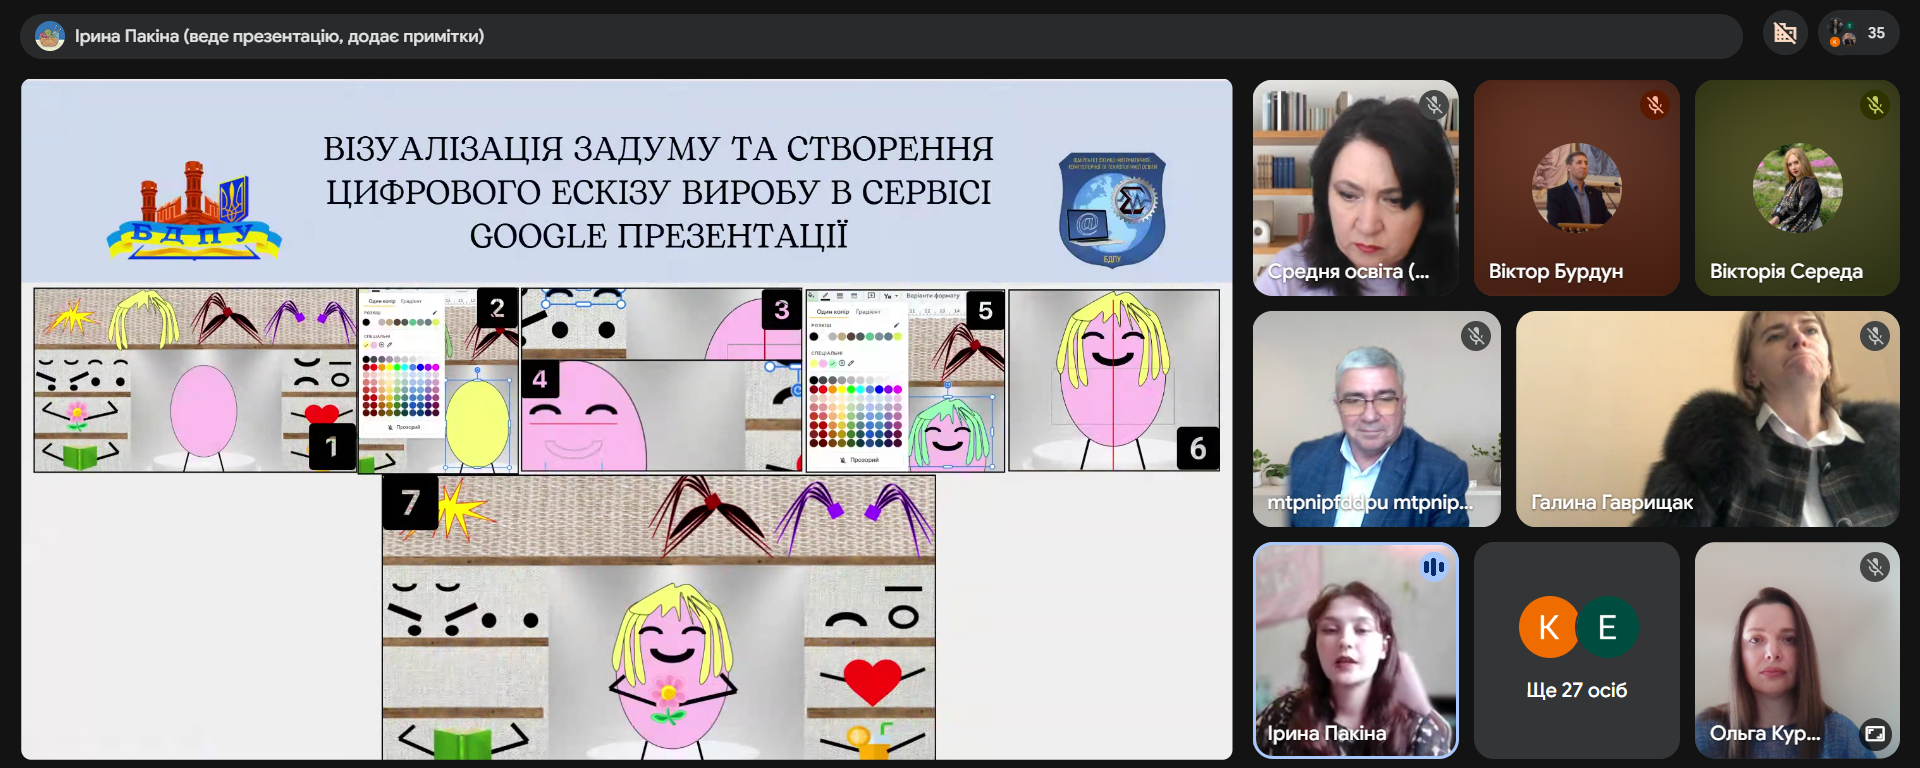The image size is (1920, 768).
Task: Click the muted mic icon on mtpnipfddpu tile
Action: pyautogui.click(x=1476, y=336)
